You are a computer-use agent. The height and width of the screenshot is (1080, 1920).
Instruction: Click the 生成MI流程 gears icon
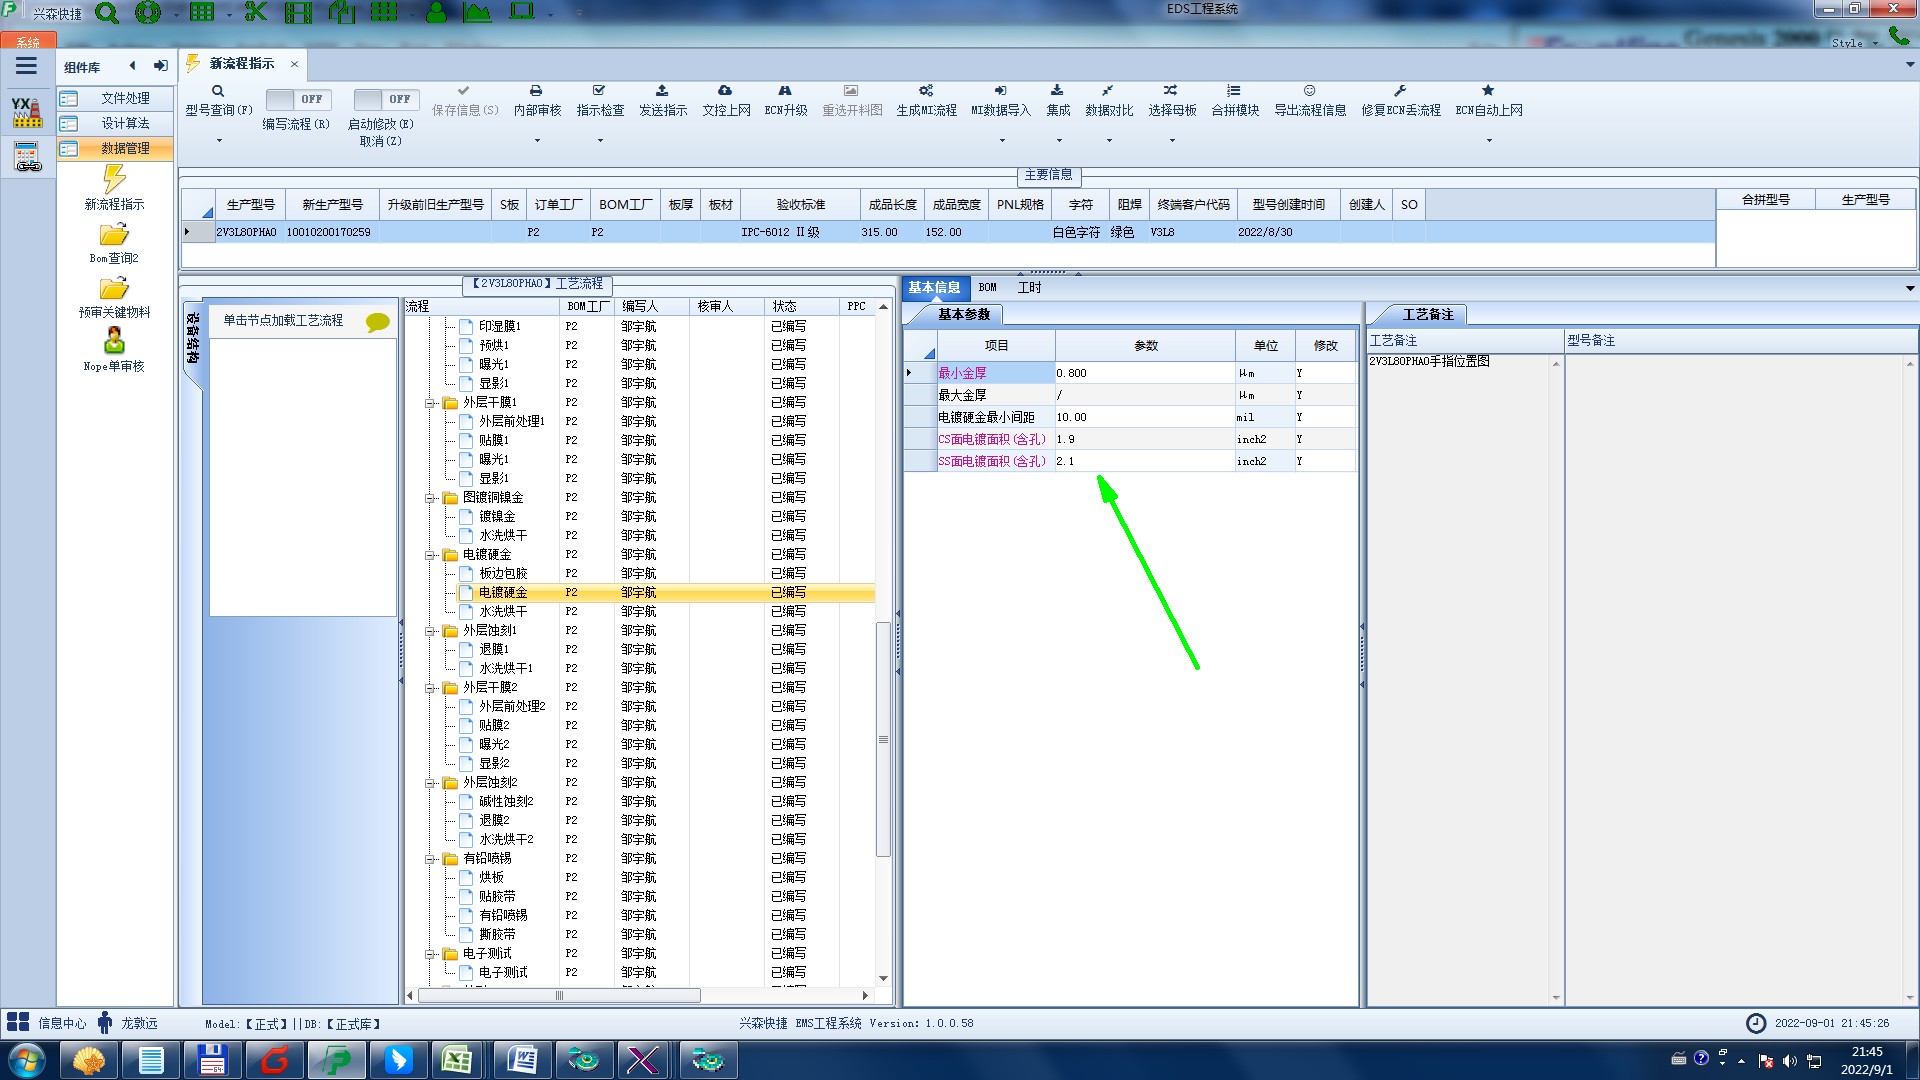click(926, 91)
